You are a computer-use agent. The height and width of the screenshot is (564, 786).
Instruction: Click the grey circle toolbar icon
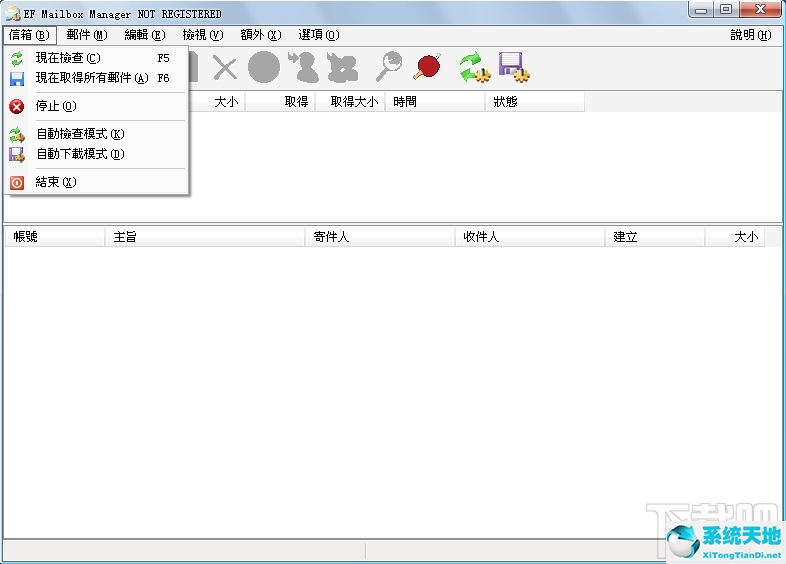pyautogui.click(x=264, y=67)
